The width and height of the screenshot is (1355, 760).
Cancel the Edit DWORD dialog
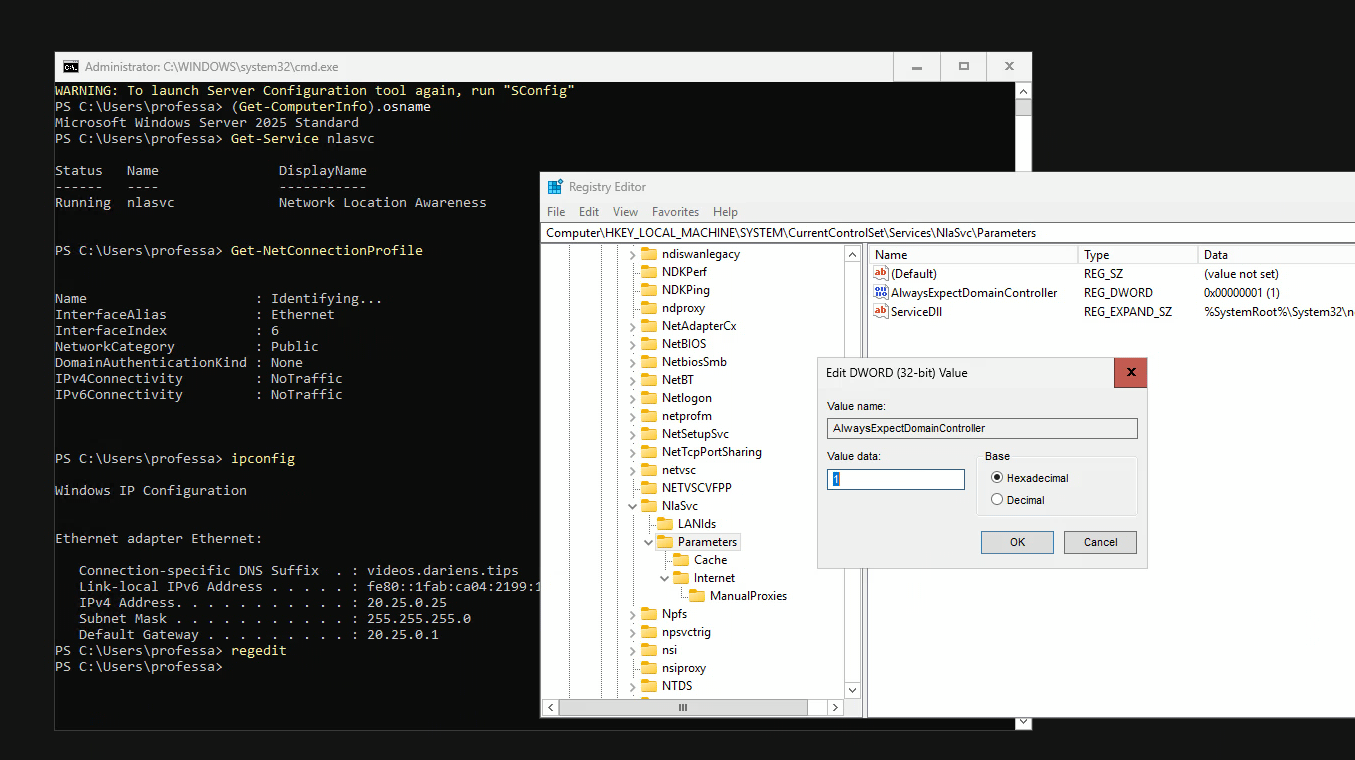coord(1100,542)
